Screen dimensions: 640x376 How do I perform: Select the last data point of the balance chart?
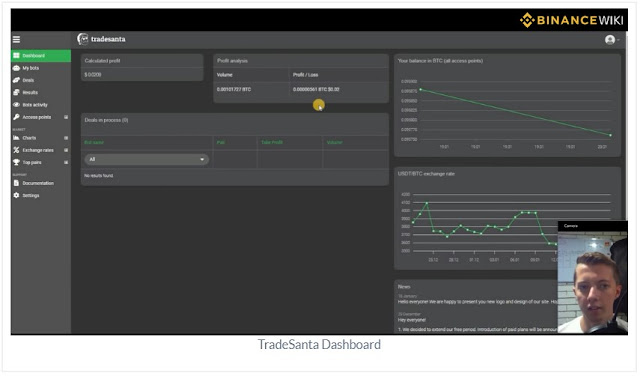point(611,135)
